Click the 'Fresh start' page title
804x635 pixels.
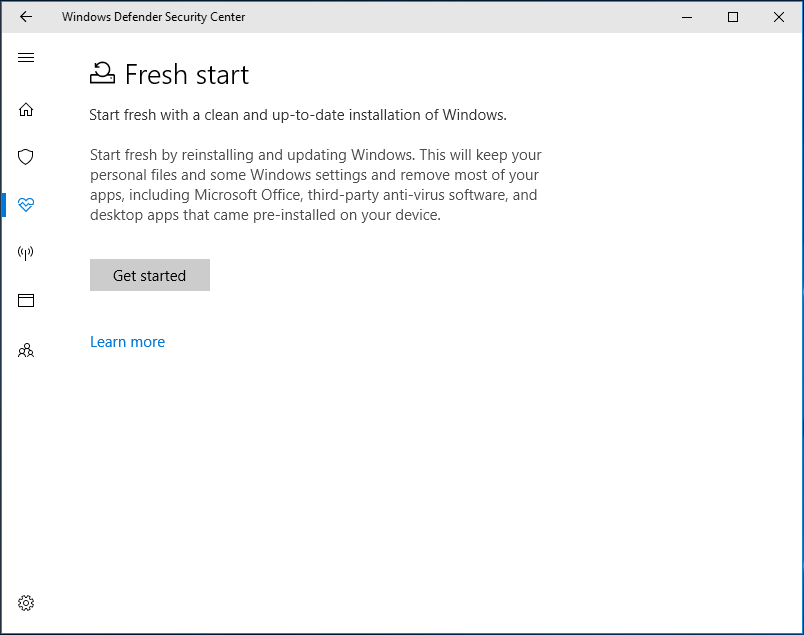coord(187,74)
